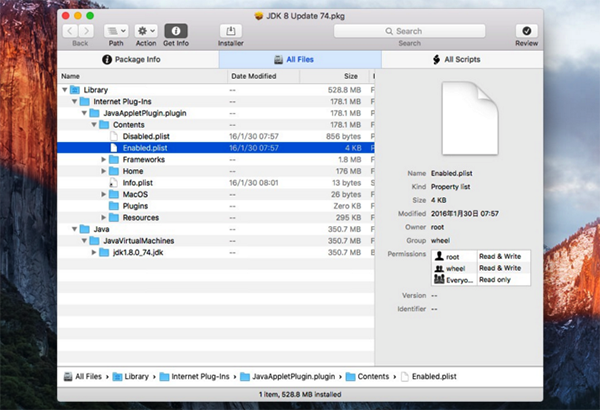This screenshot has height=410, width=600.
Task: Select the jdk1.8.0_74.jdk folder icon
Action: tap(104, 253)
